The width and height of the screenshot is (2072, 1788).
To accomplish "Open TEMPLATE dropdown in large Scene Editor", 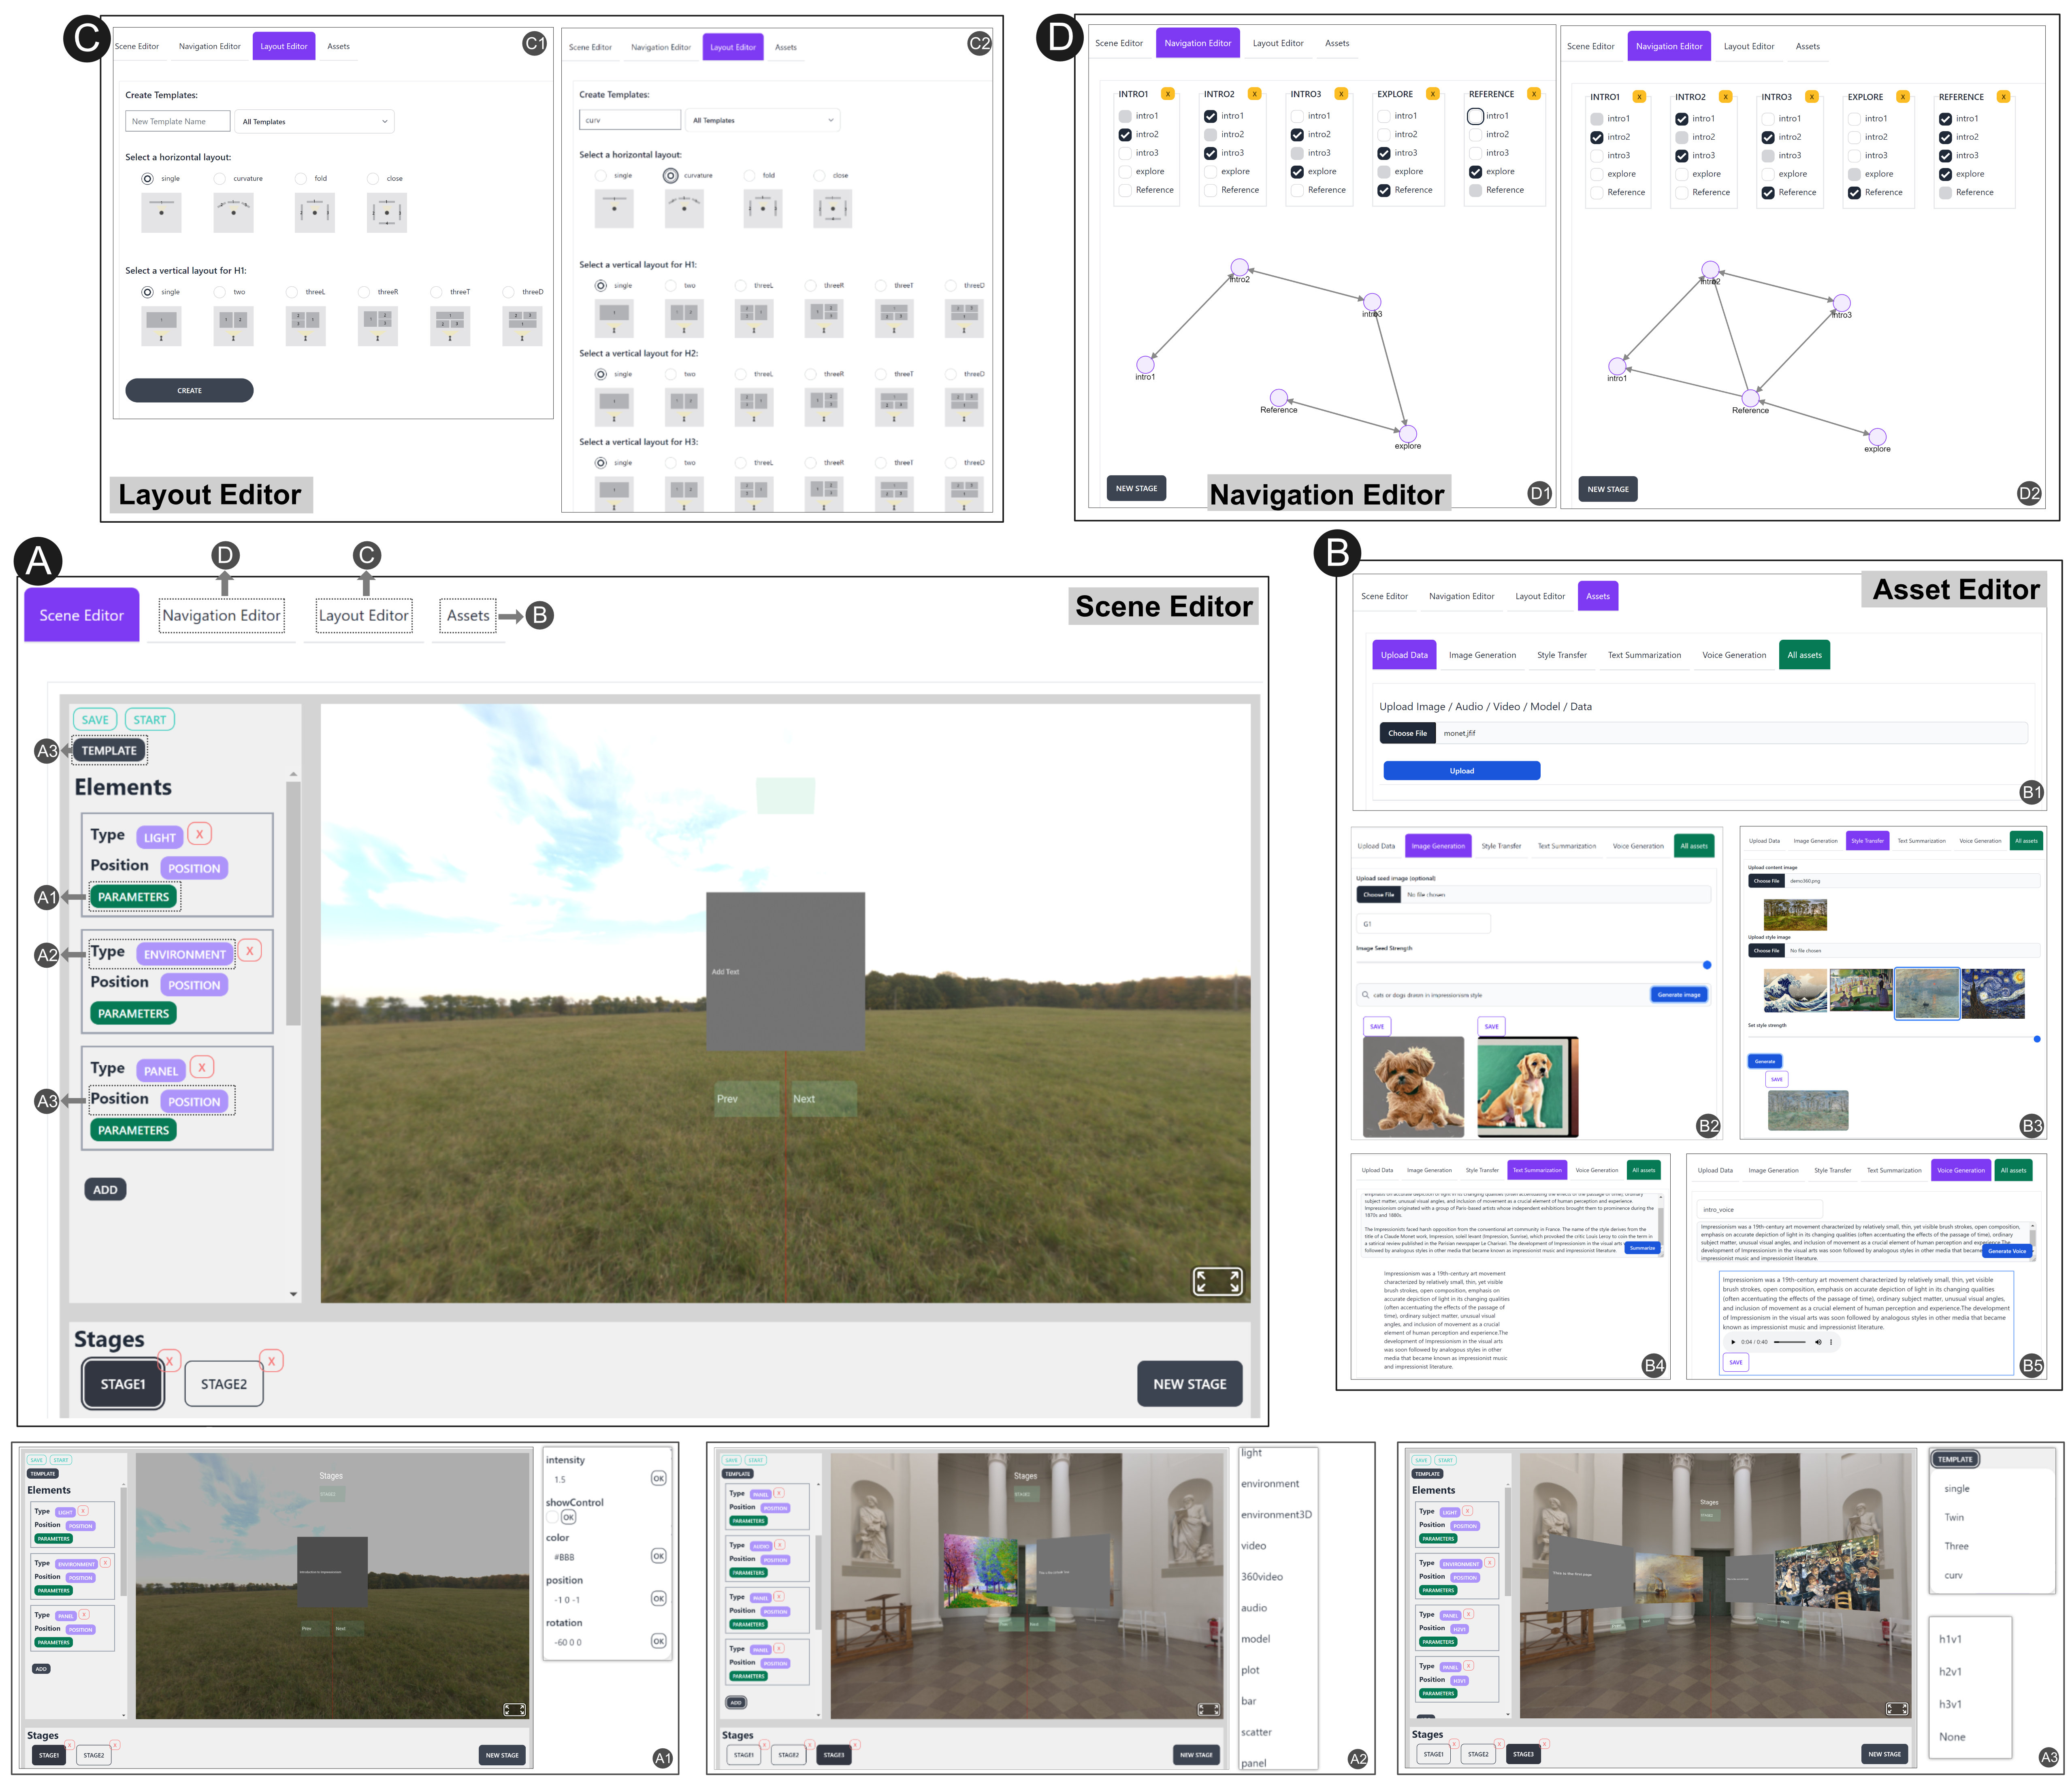I will (109, 750).
